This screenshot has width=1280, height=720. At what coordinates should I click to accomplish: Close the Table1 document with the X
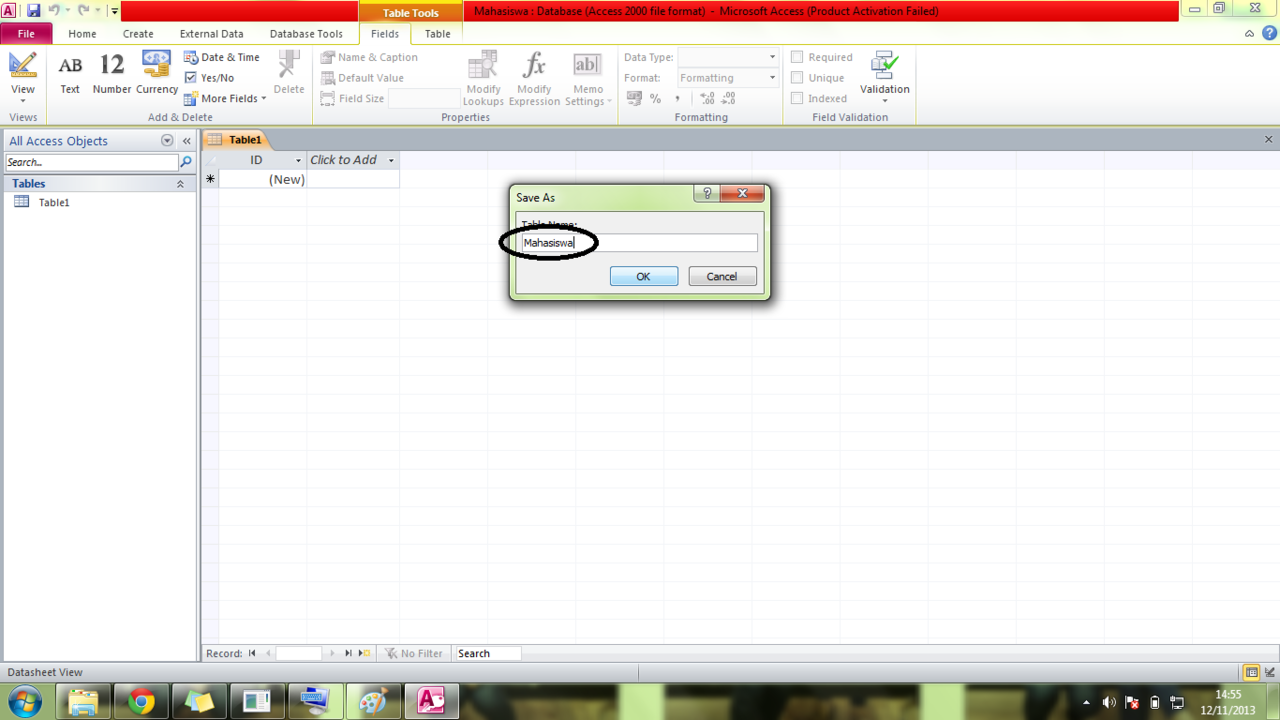coord(1269,140)
